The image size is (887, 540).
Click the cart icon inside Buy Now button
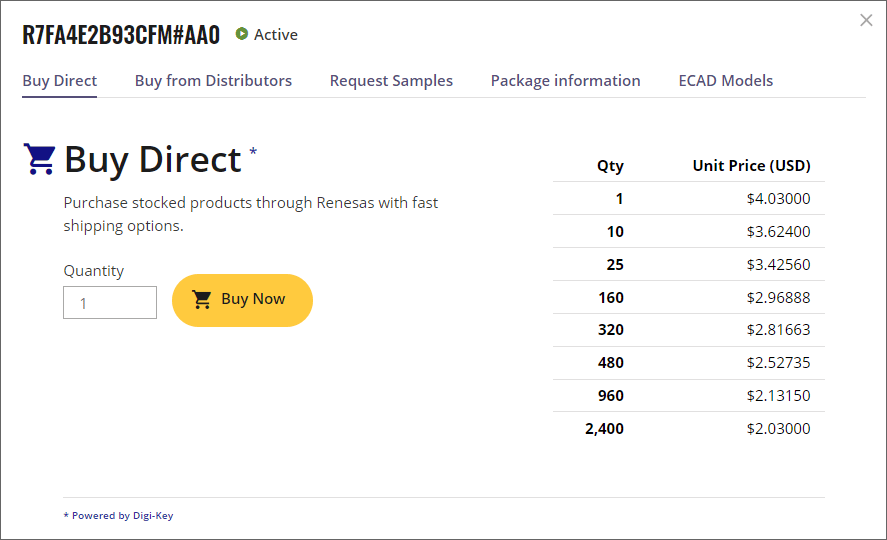pos(202,299)
